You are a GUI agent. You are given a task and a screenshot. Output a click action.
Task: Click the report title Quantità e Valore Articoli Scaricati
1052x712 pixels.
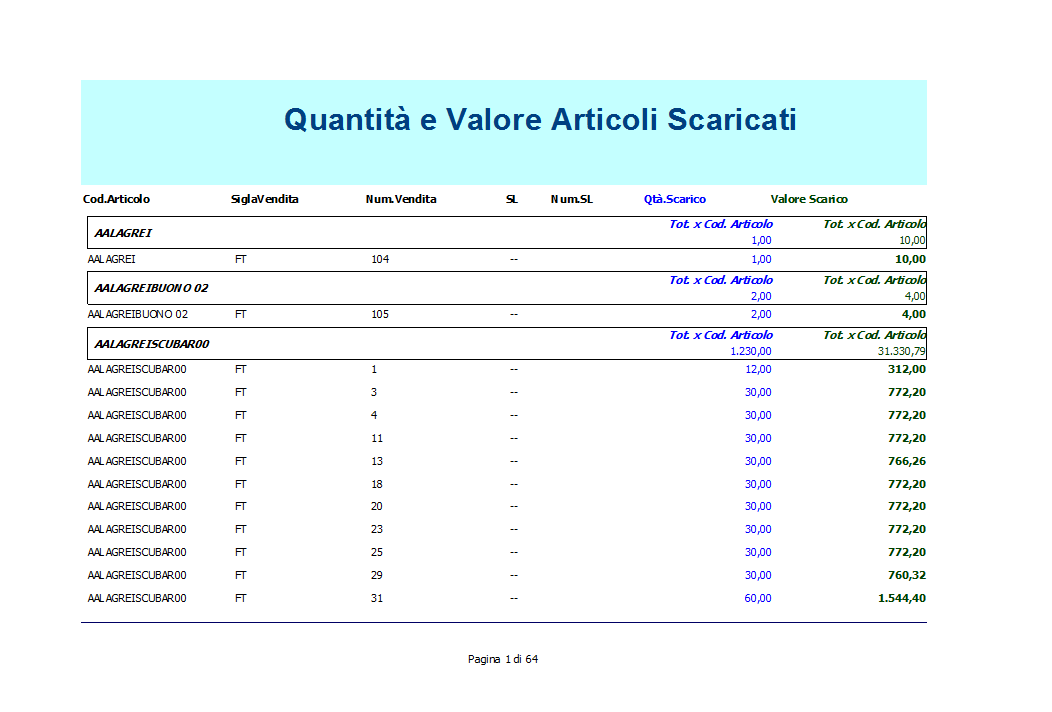540,120
